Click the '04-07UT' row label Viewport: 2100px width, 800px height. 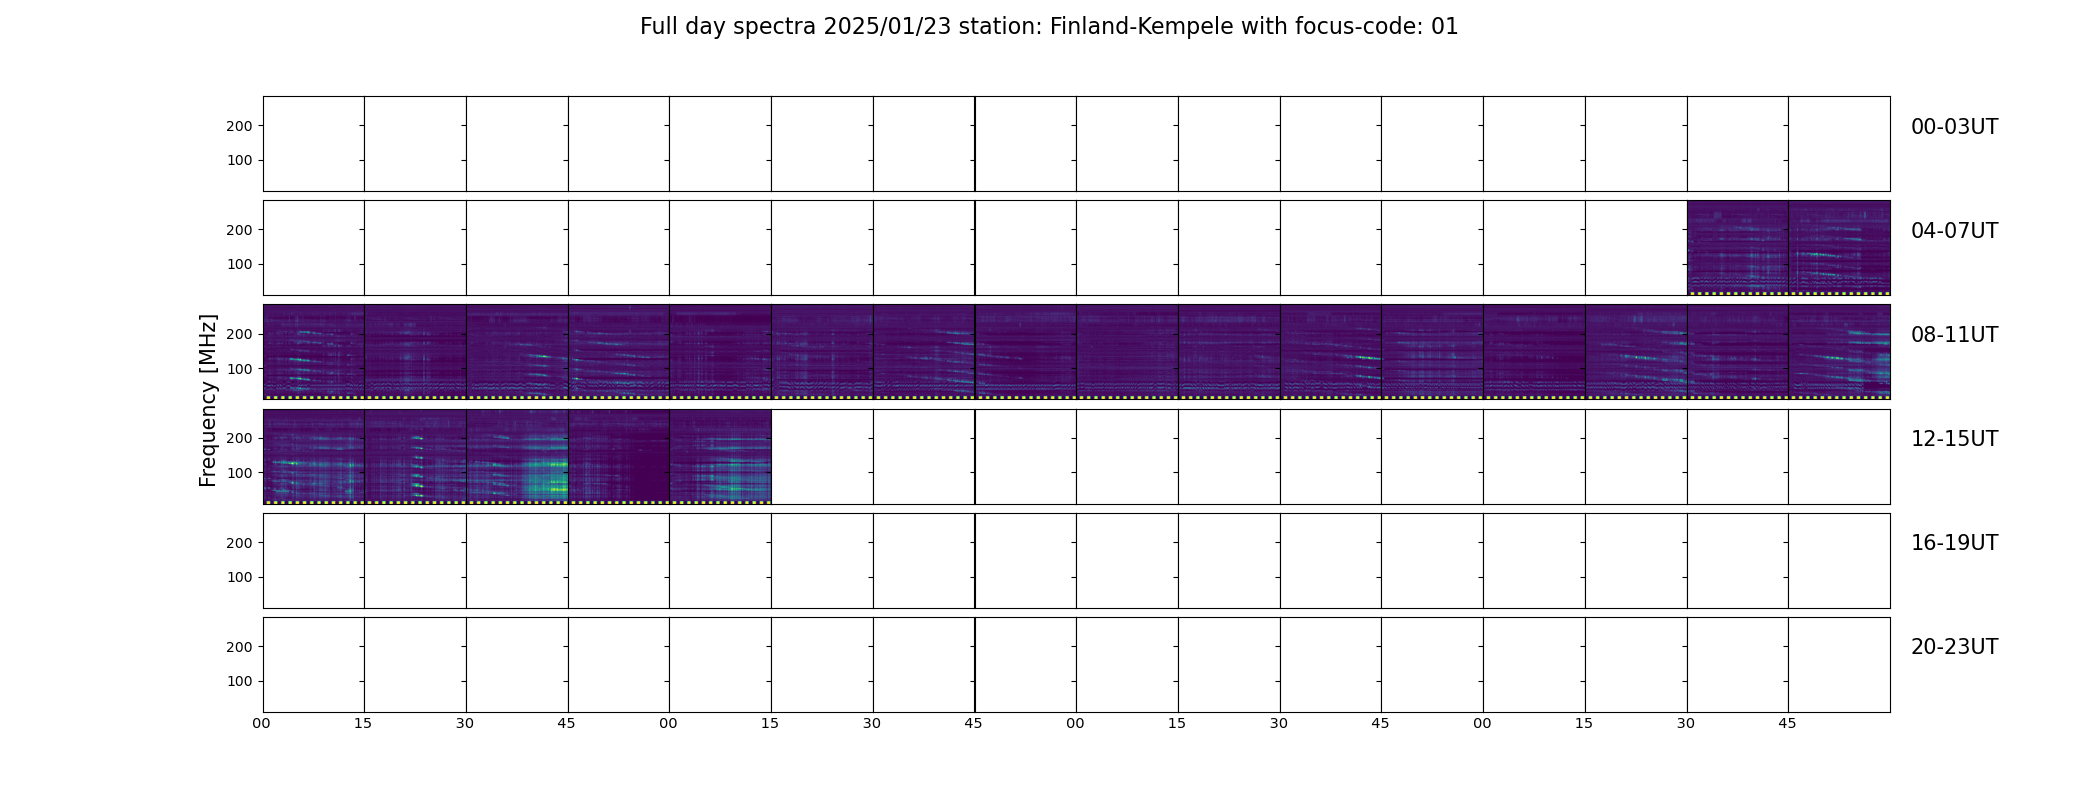(x=1954, y=231)
